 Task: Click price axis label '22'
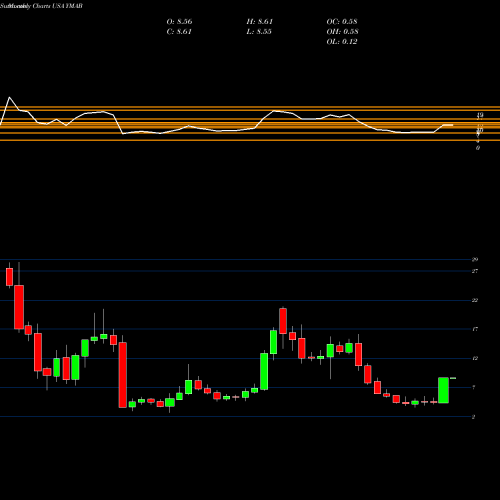point(475,300)
